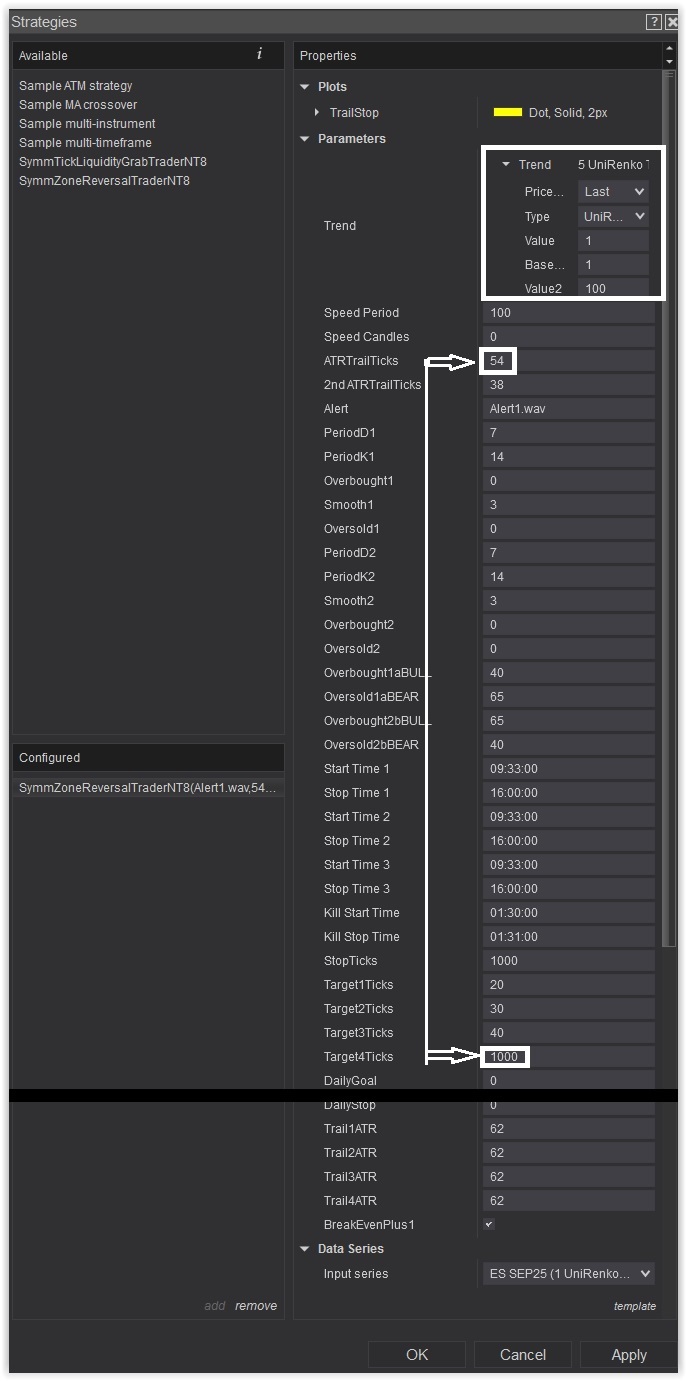The width and height of the screenshot is (686, 1381).
Task: Collapse the Parameters section
Action: (305, 139)
